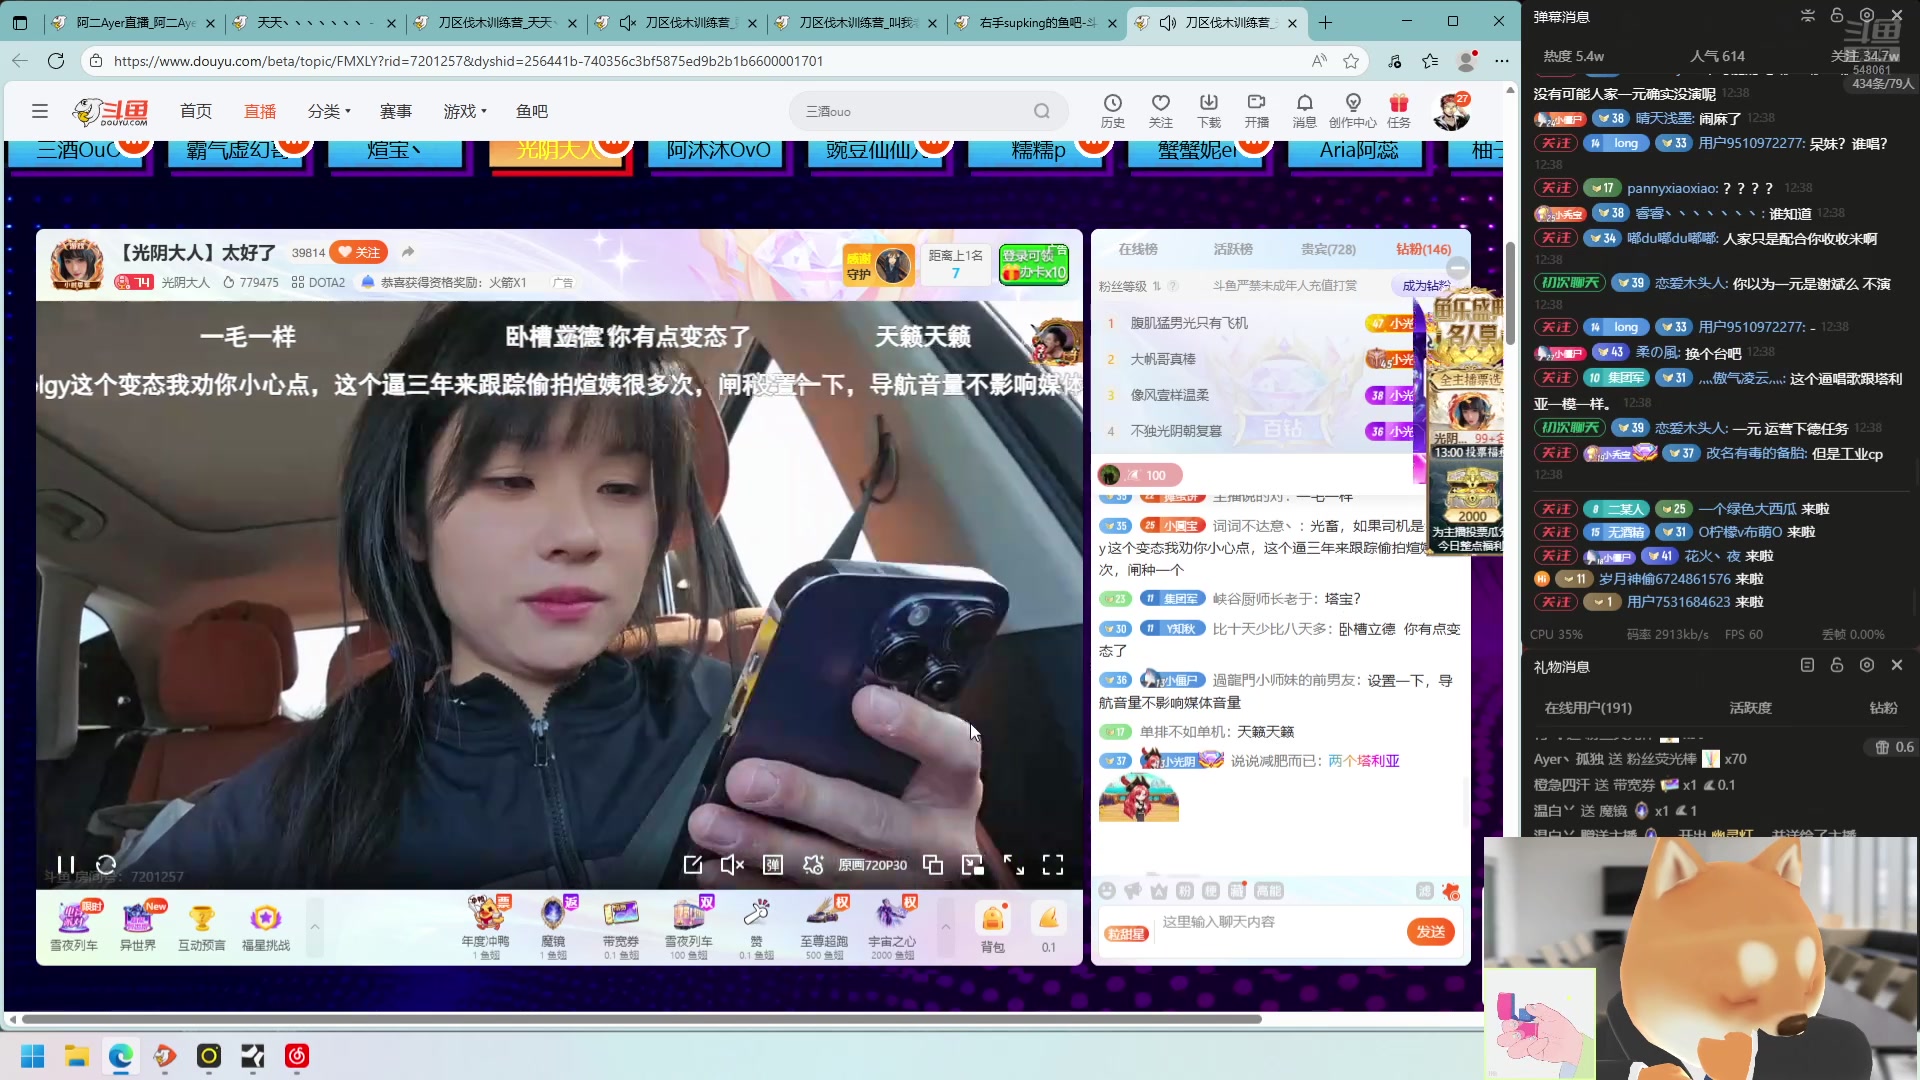Screen dimensions: 1920x1080
Task: Switch to the 贵宾(728) tab
Action: click(x=1328, y=249)
